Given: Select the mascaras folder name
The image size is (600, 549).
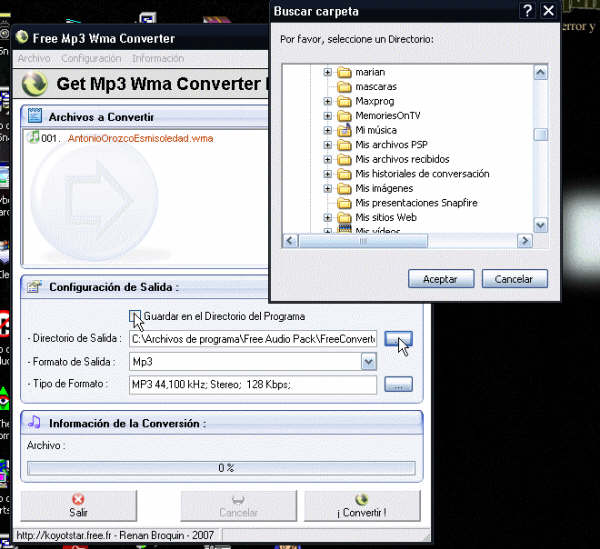Looking at the screenshot, I should click(x=376, y=86).
